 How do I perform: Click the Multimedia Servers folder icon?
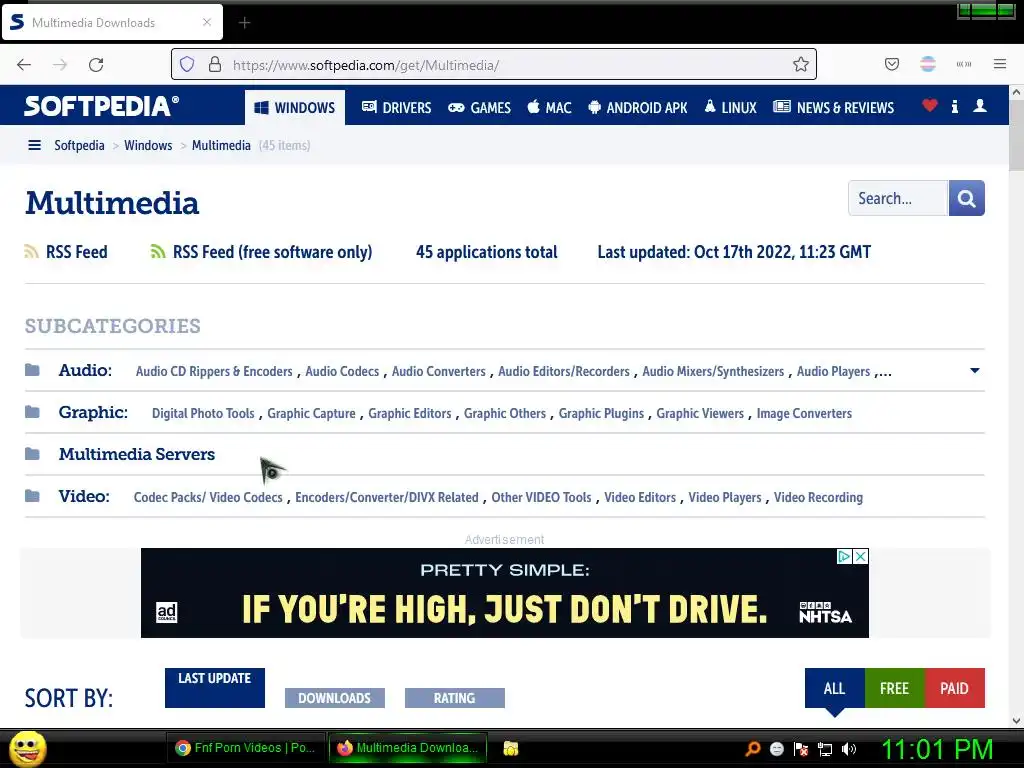(32, 454)
